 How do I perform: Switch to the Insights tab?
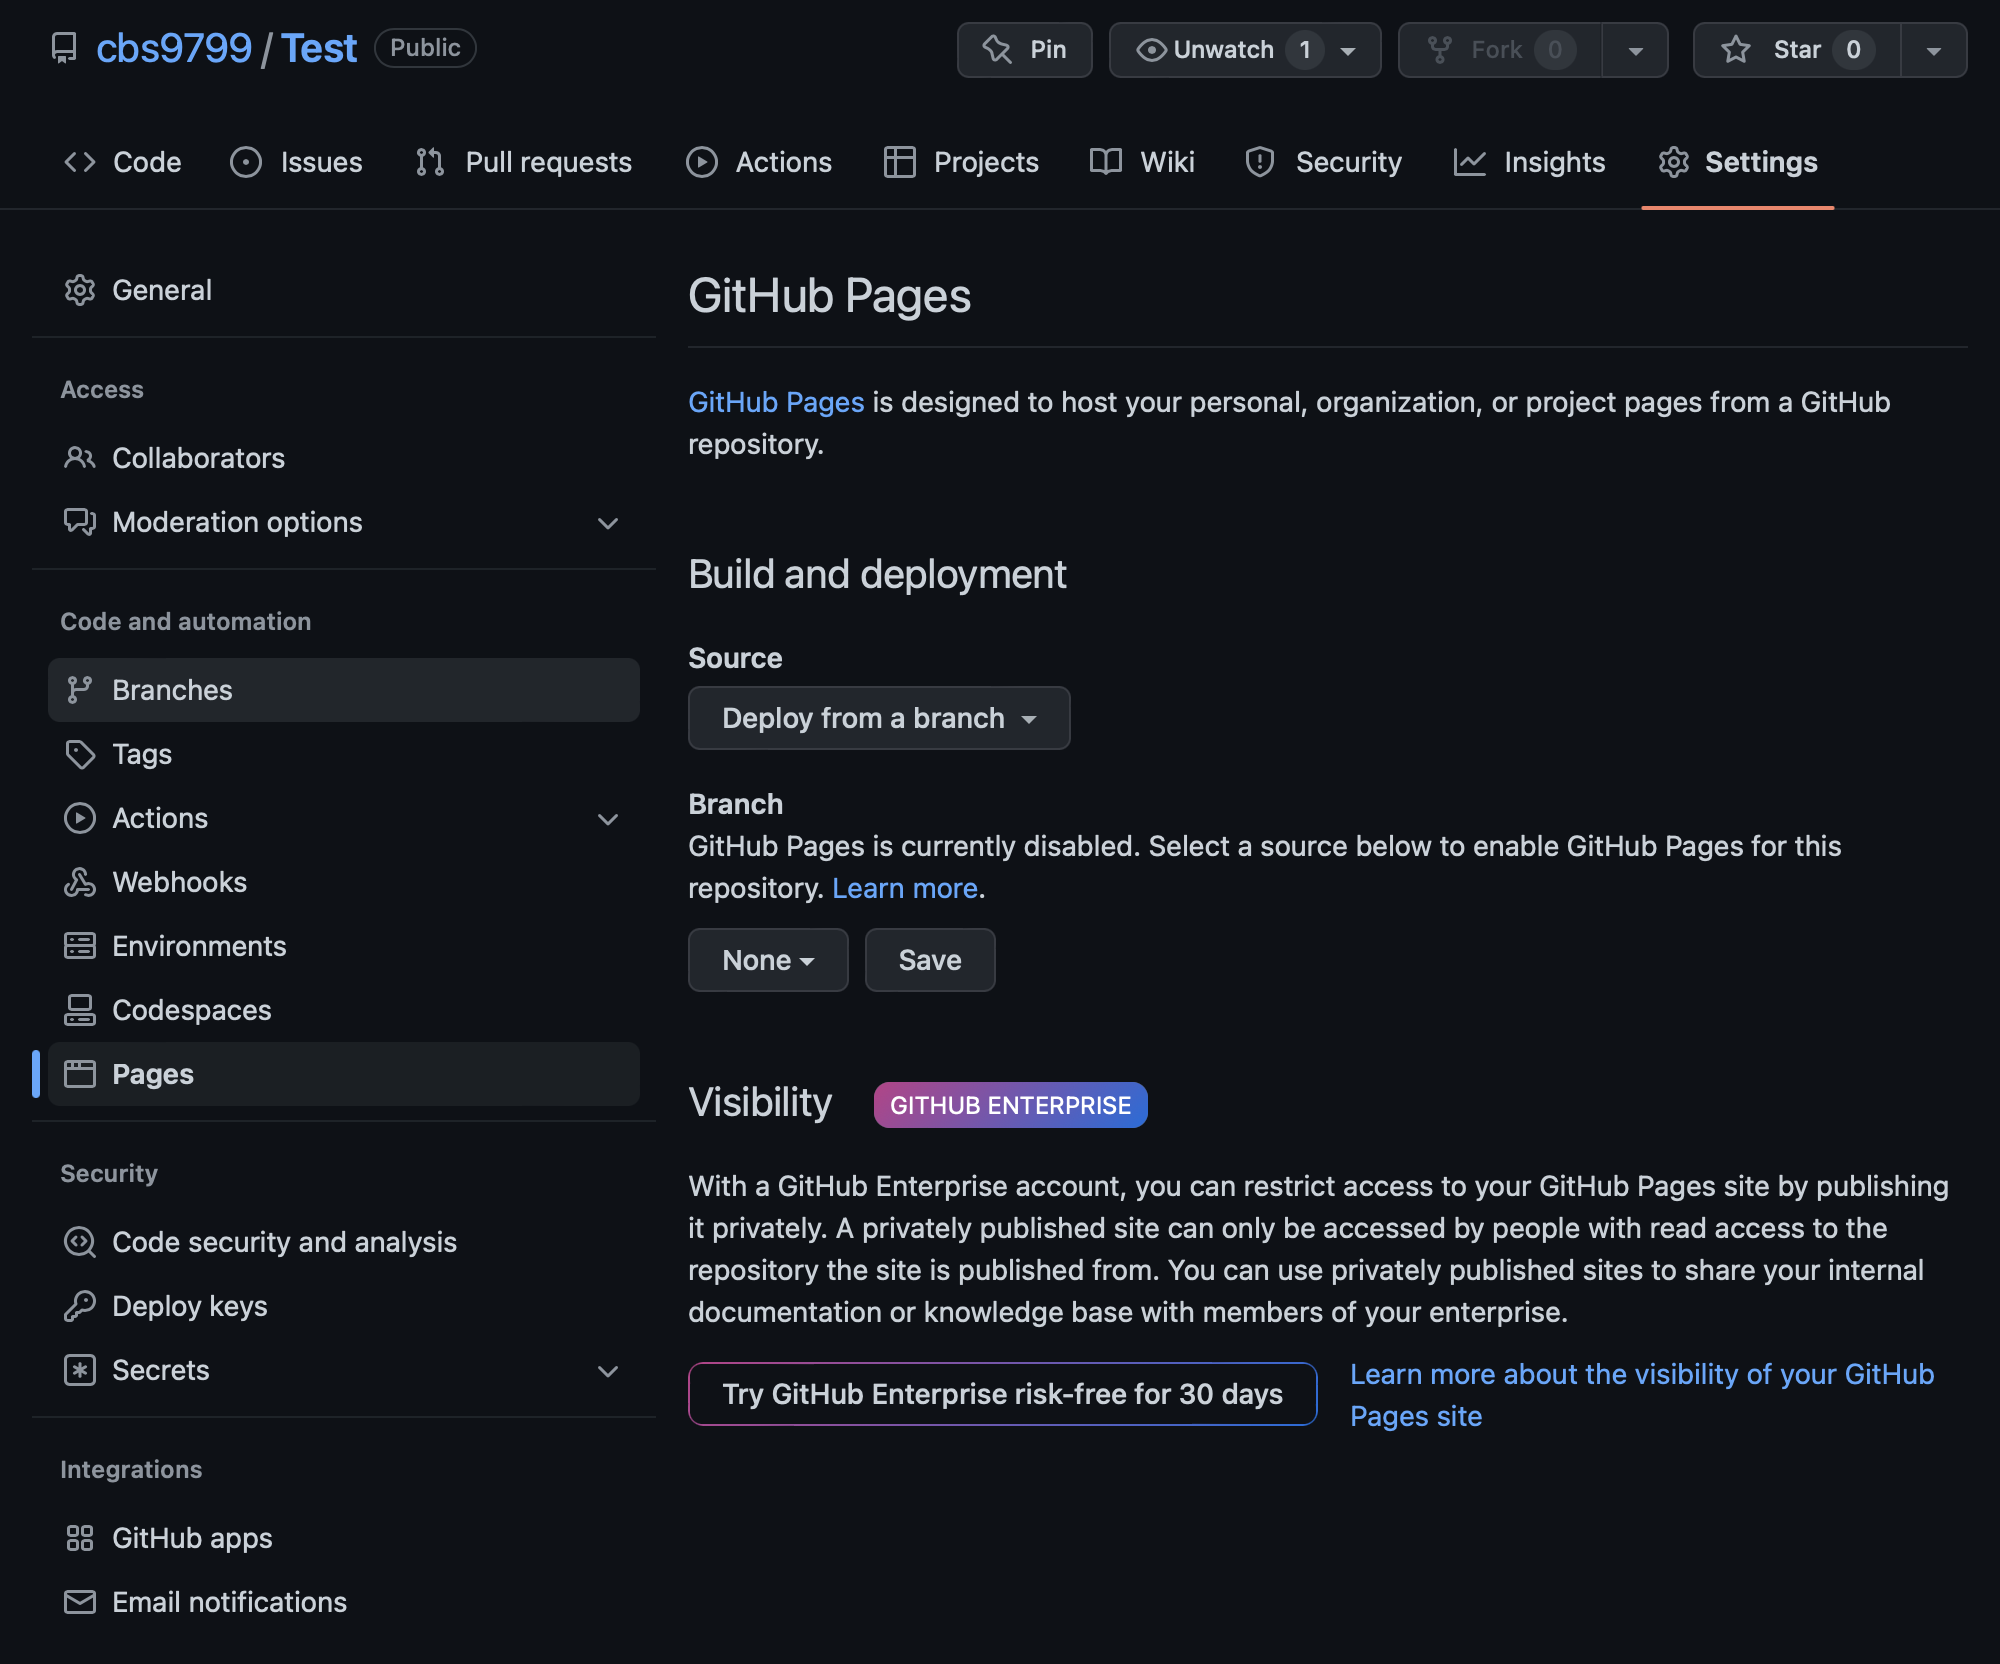[x=1529, y=162]
